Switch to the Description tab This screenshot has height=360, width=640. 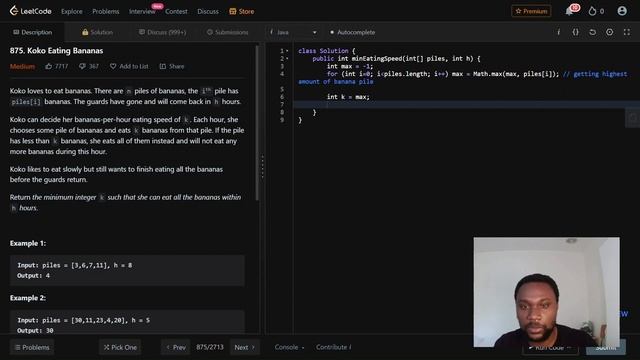pyautogui.click(x=32, y=32)
